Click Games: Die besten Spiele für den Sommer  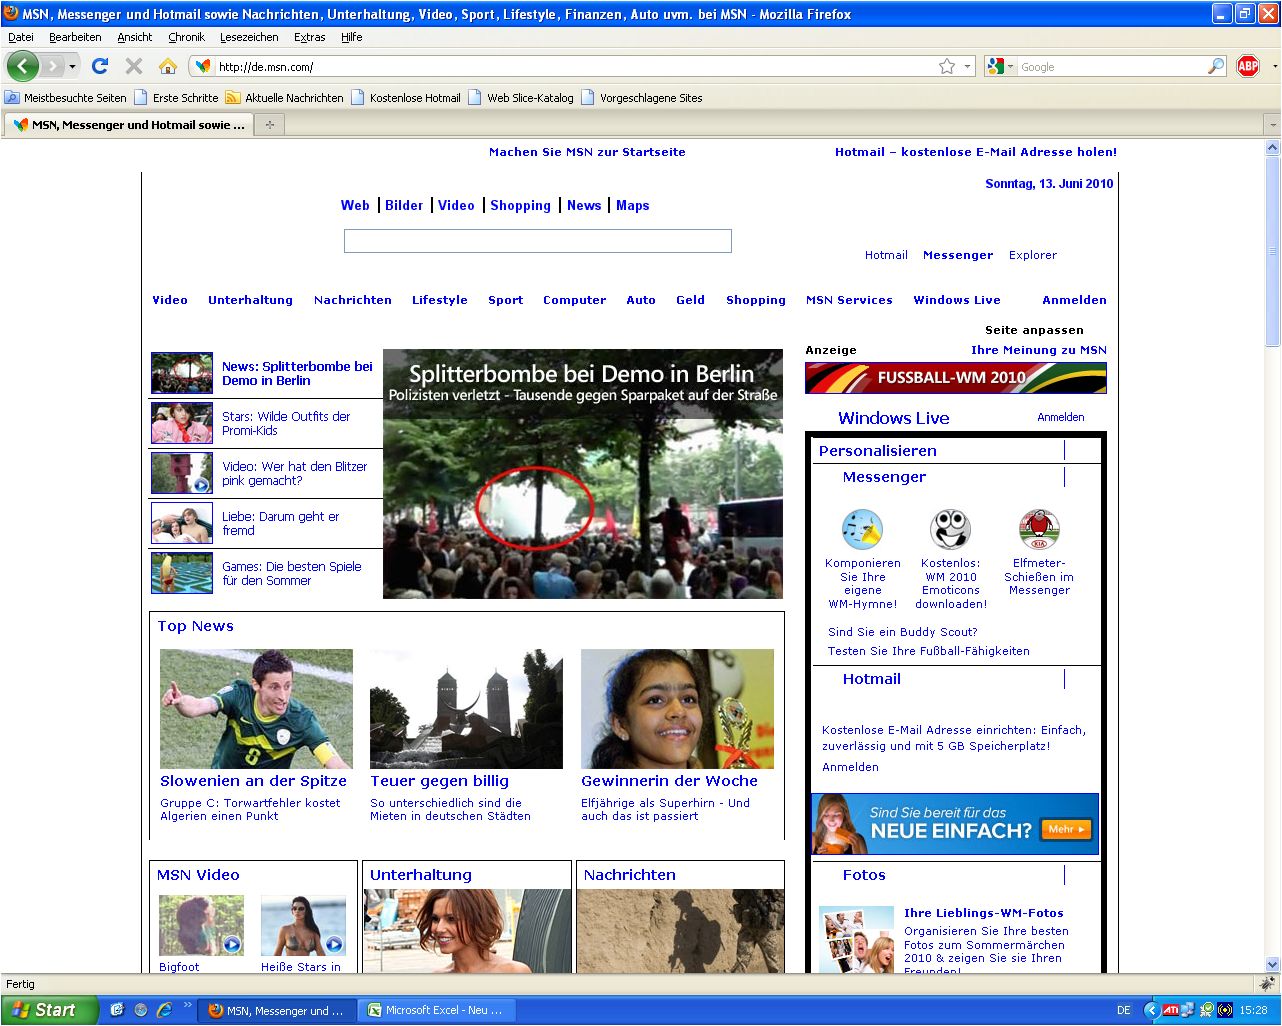292,573
